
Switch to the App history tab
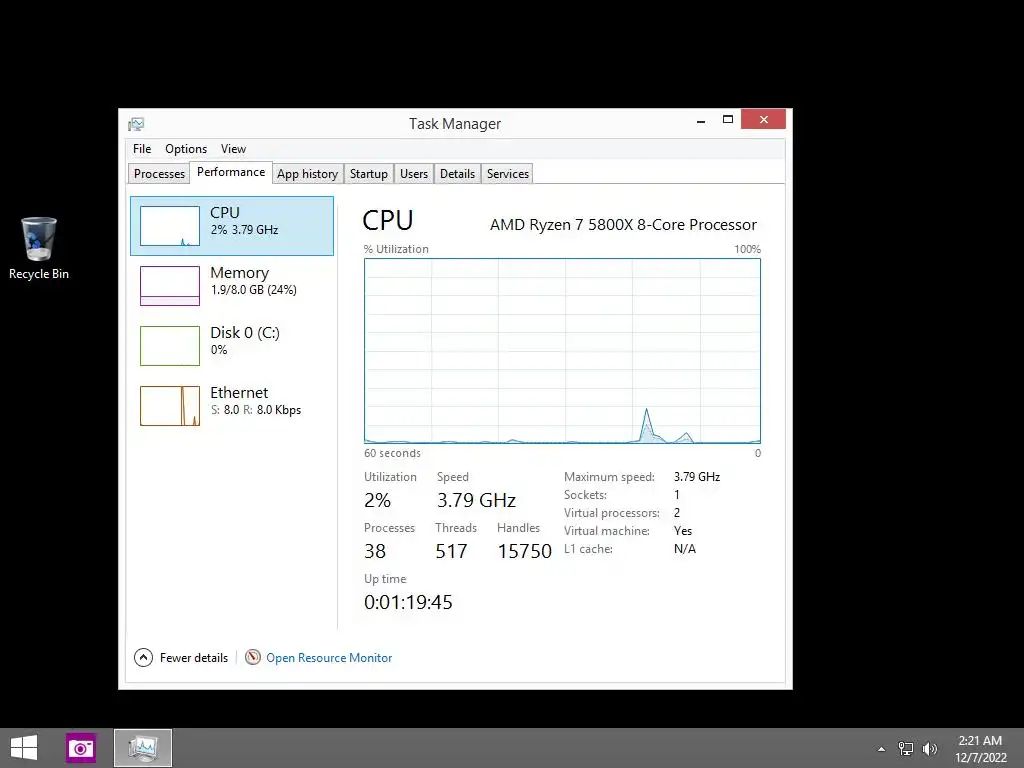point(308,174)
